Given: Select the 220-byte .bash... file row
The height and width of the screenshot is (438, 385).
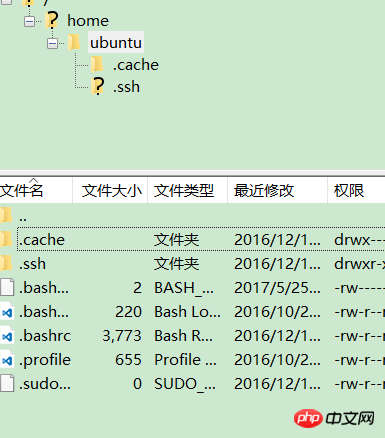Looking at the screenshot, I should [x=192, y=312].
